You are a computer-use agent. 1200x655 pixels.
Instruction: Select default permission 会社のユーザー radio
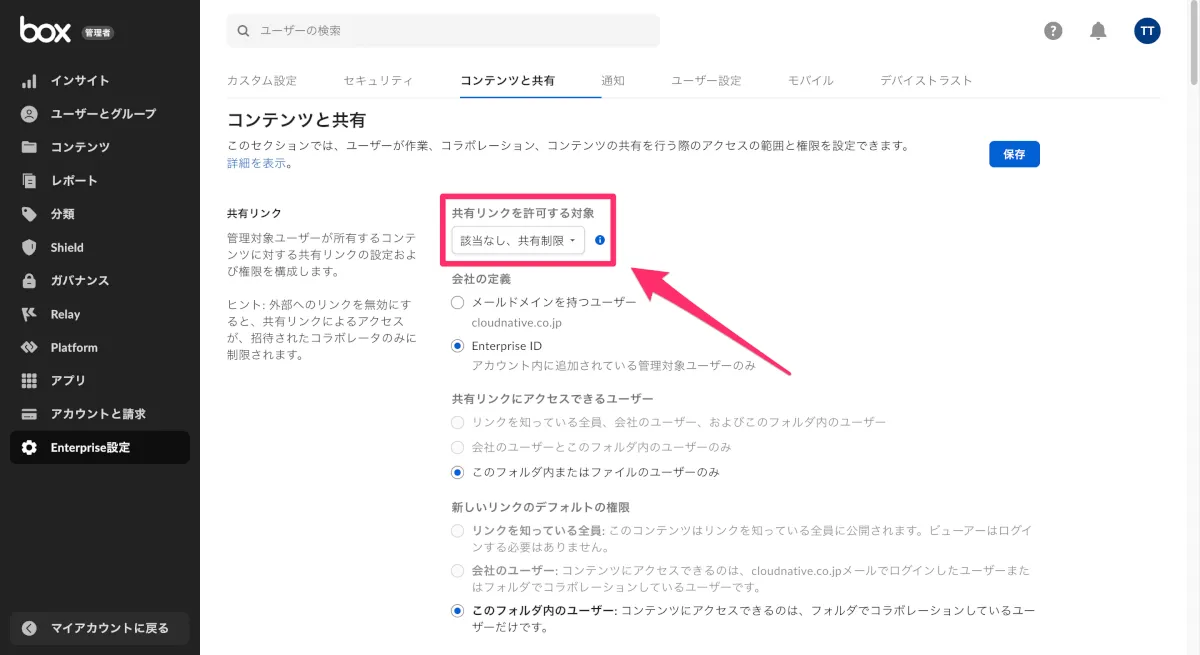(458, 570)
